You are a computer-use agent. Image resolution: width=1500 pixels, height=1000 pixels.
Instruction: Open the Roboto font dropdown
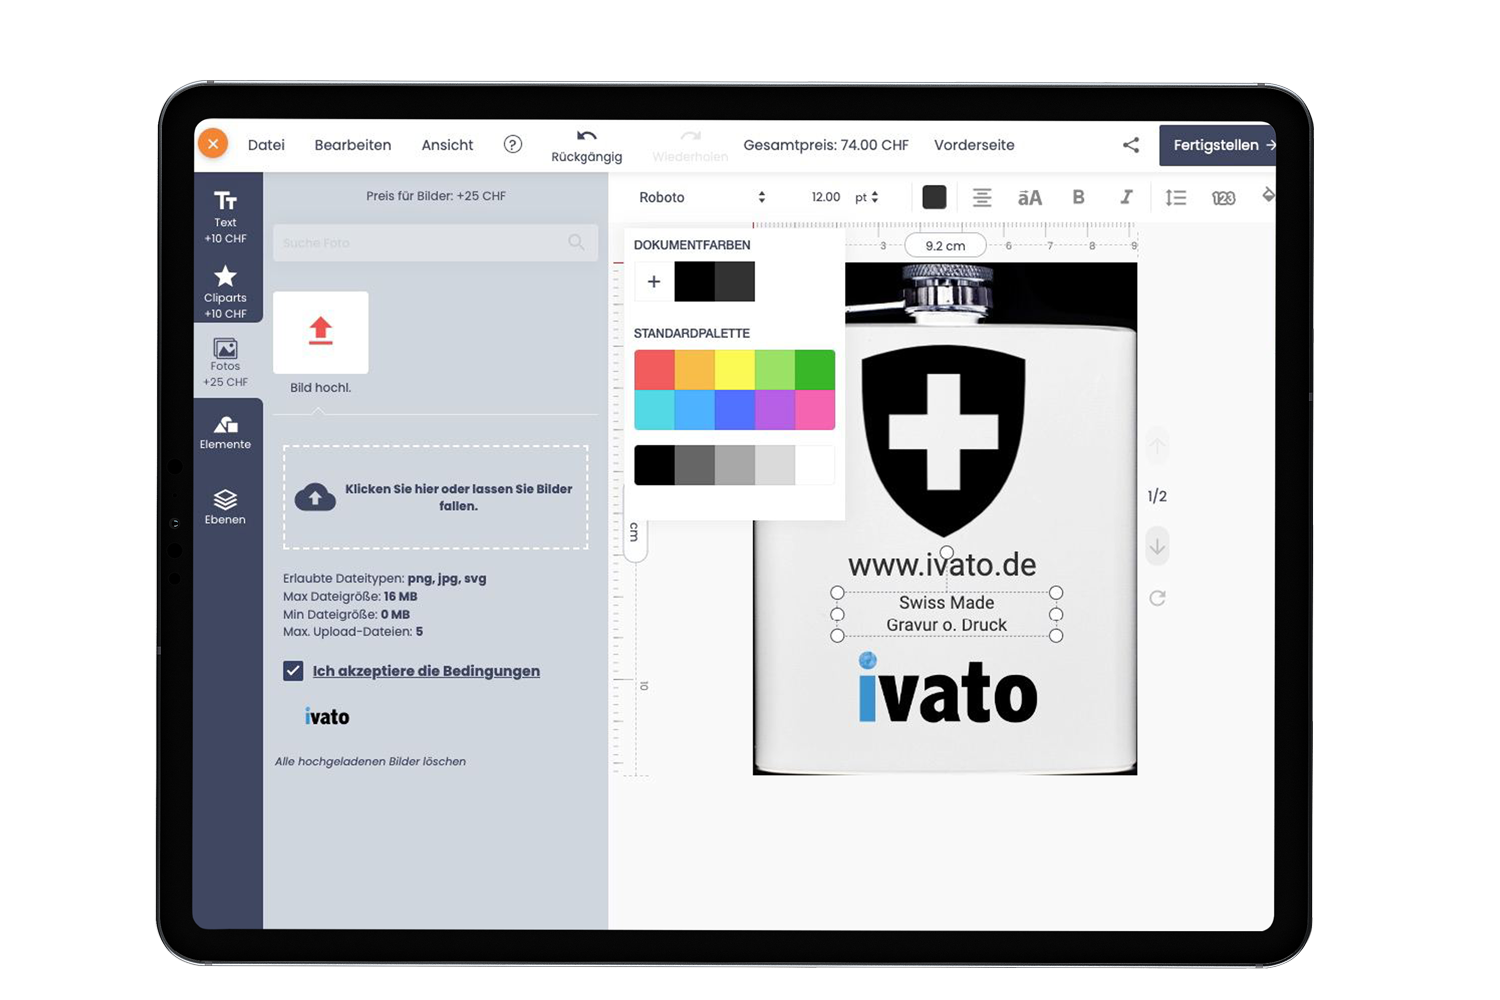(x=701, y=197)
